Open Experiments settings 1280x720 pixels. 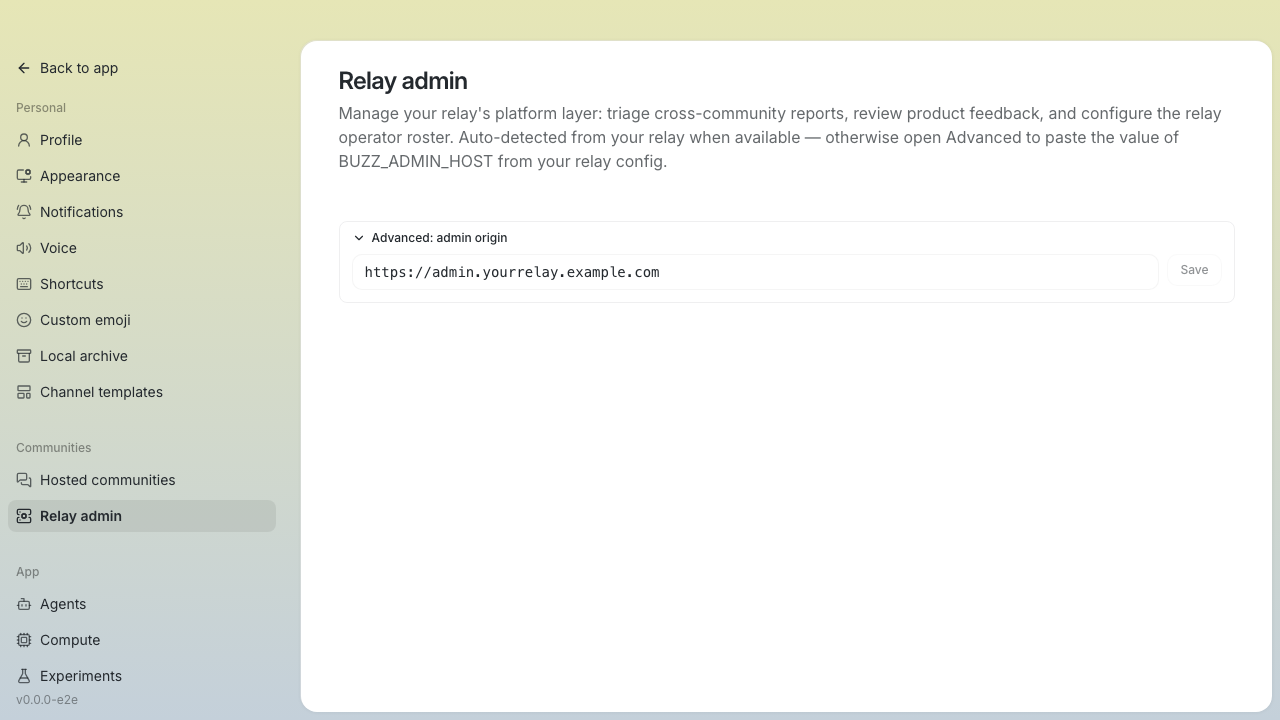pos(142,676)
